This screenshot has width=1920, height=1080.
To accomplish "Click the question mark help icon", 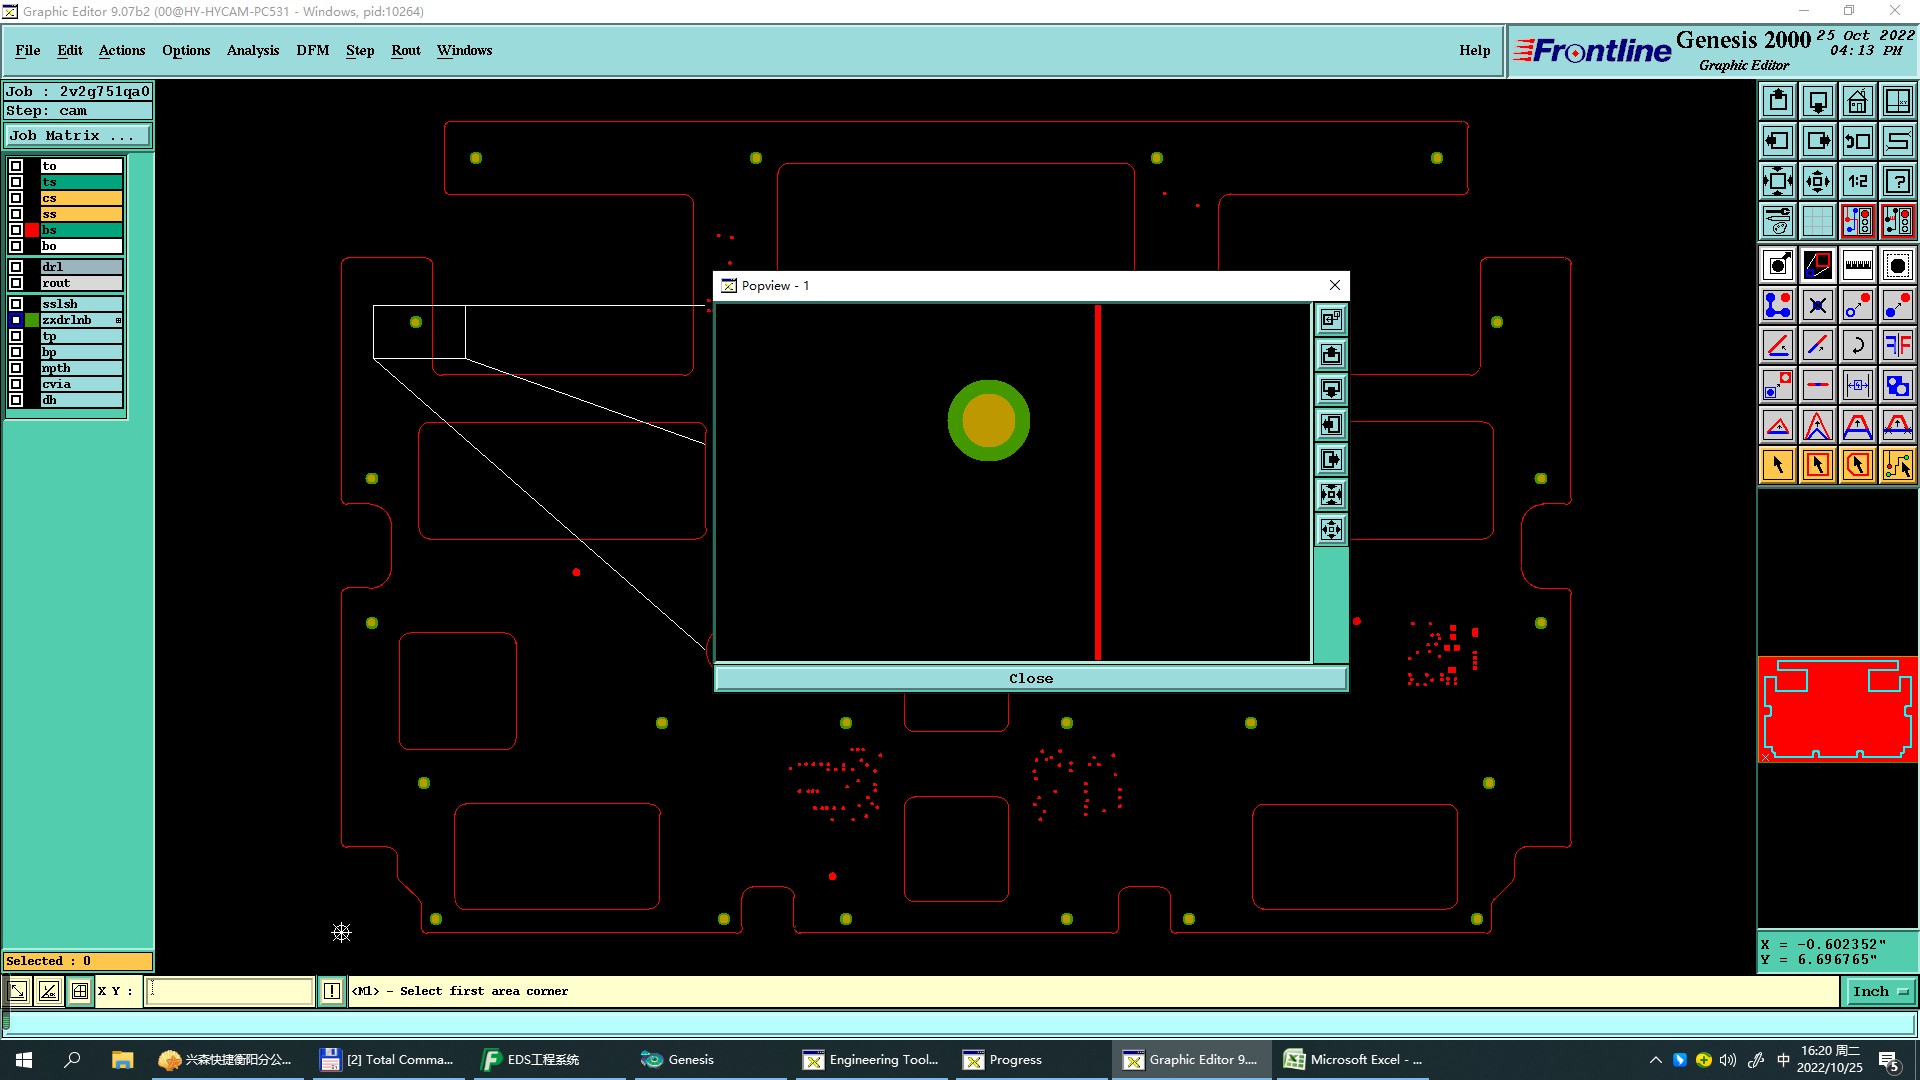I will 1897,181.
